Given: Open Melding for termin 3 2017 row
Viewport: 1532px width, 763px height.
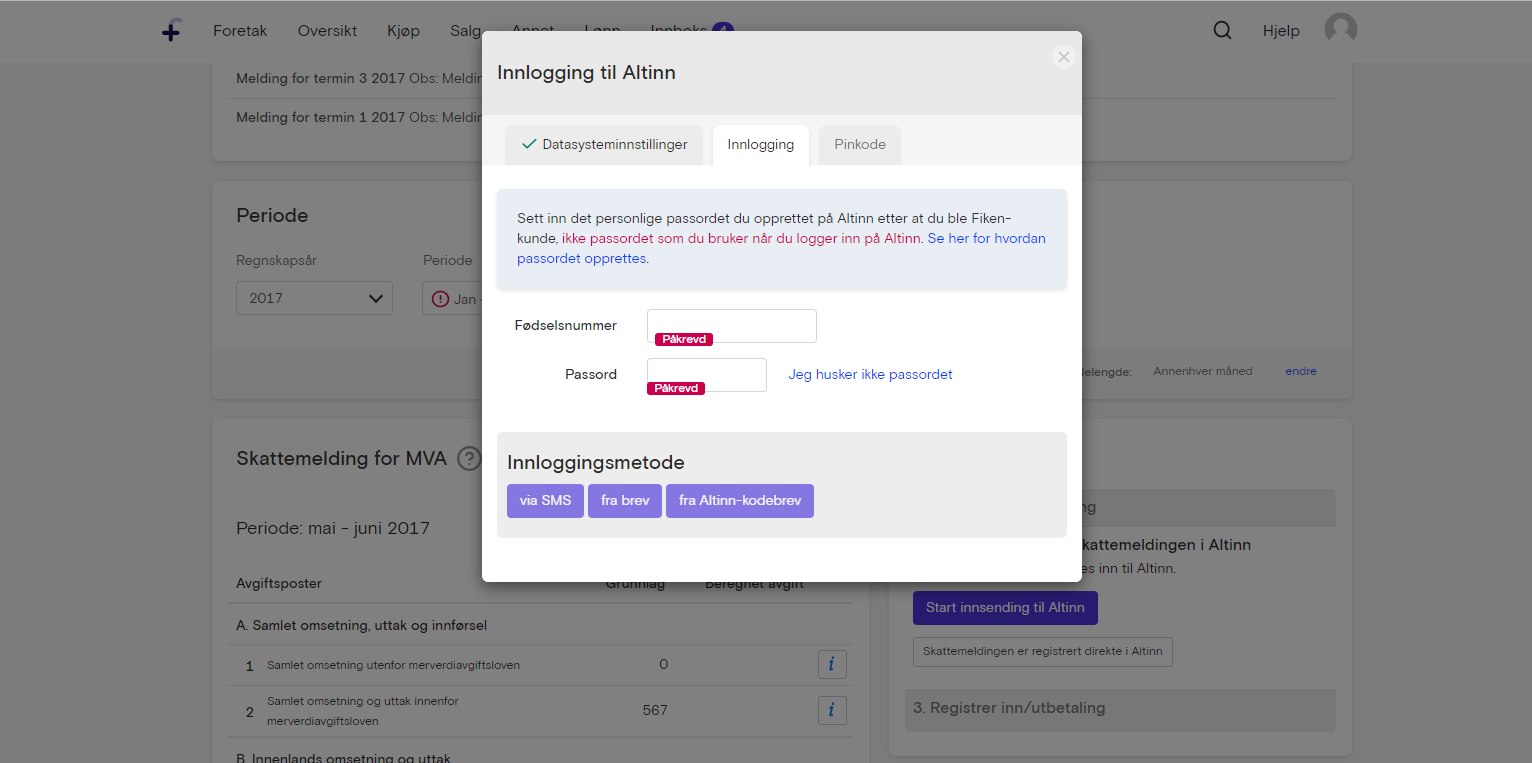Looking at the screenshot, I should (359, 78).
